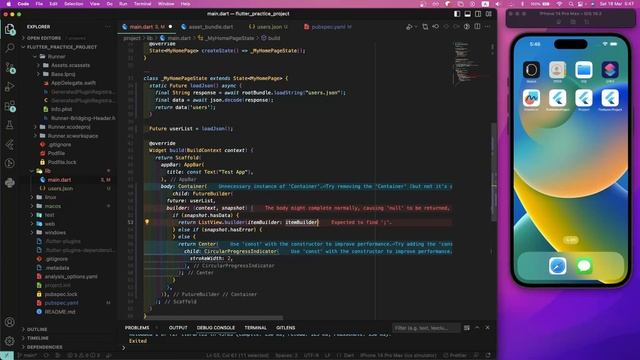This screenshot has width=640, height=360.
Task: Open the Manage gear in activity bar
Action: (10, 340)
